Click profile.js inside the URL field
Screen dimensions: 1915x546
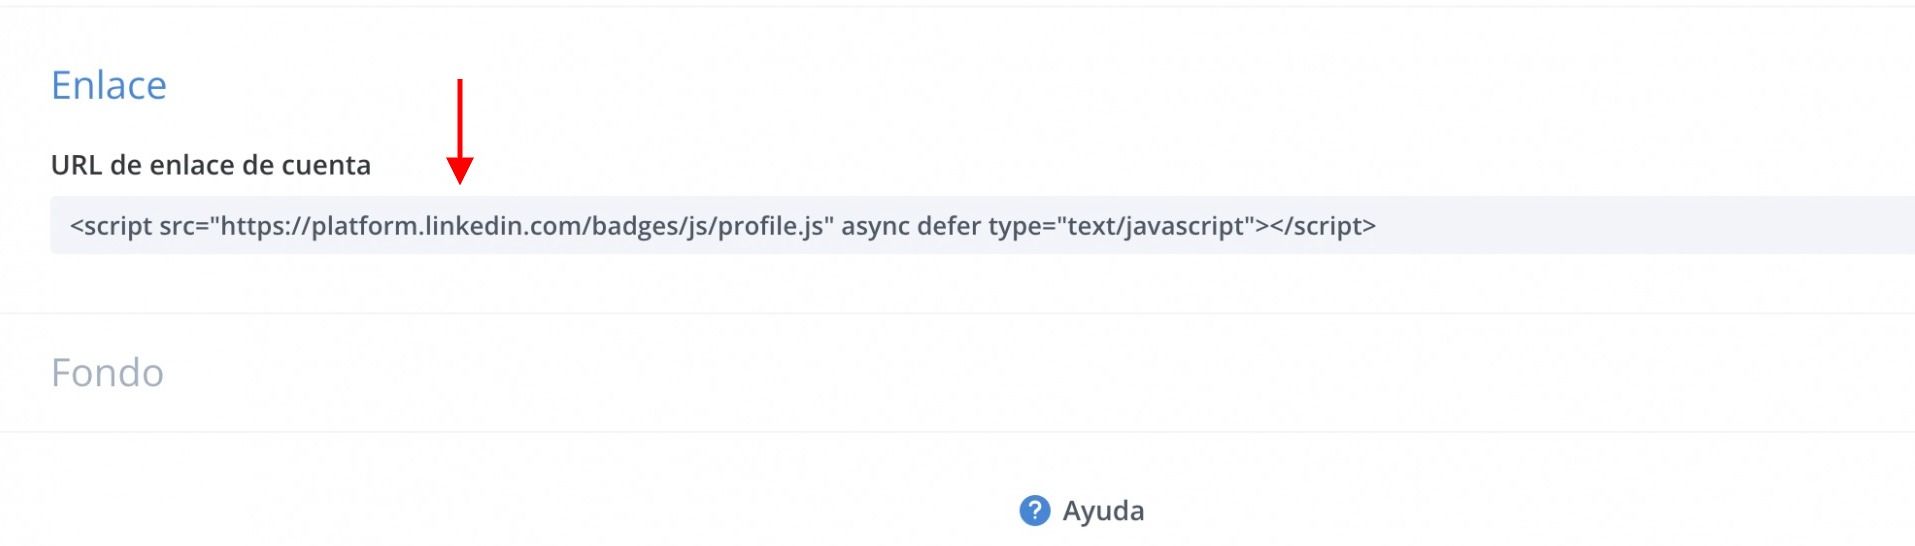click(x=770, y=226)
